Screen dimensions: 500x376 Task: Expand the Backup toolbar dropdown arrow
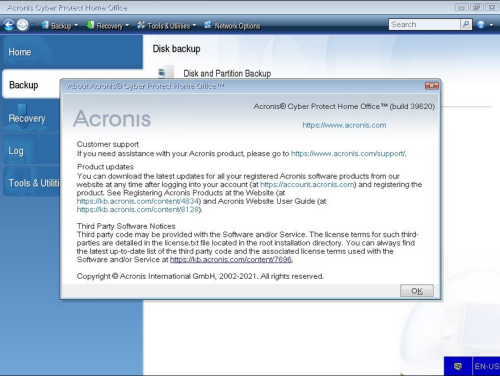(x=76, y=25)
